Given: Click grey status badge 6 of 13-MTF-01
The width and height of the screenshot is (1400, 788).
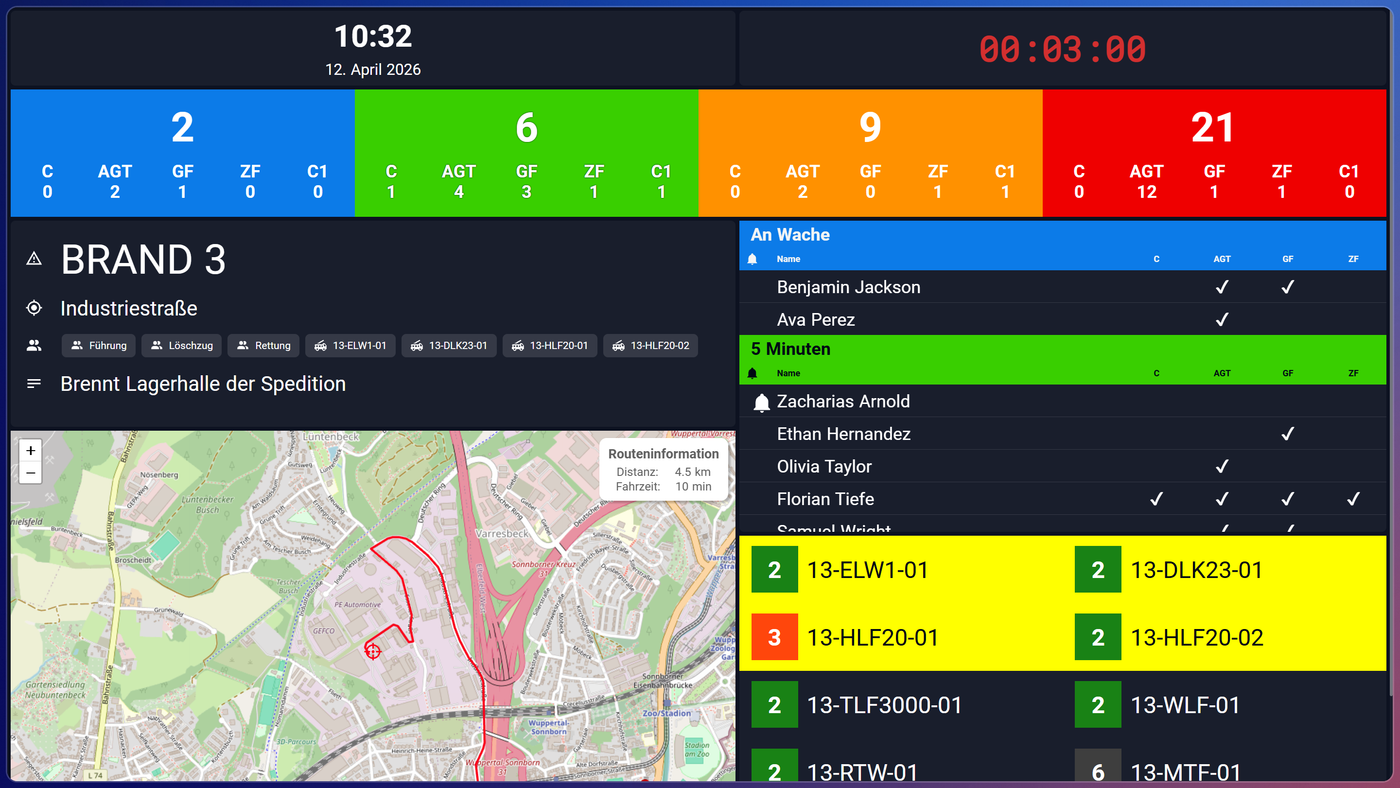Looking at the screenshot, I should [x=1098, y=765].
